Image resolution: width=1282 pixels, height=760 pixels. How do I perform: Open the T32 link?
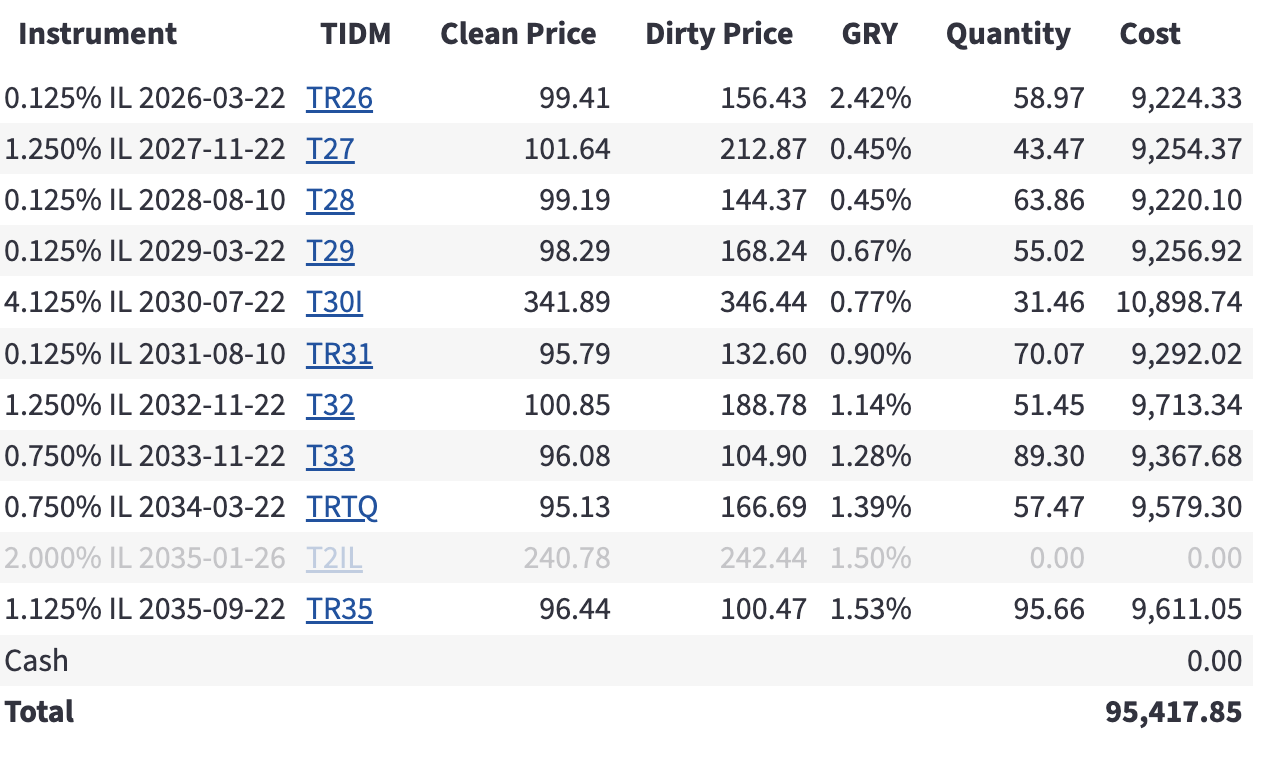330,405
